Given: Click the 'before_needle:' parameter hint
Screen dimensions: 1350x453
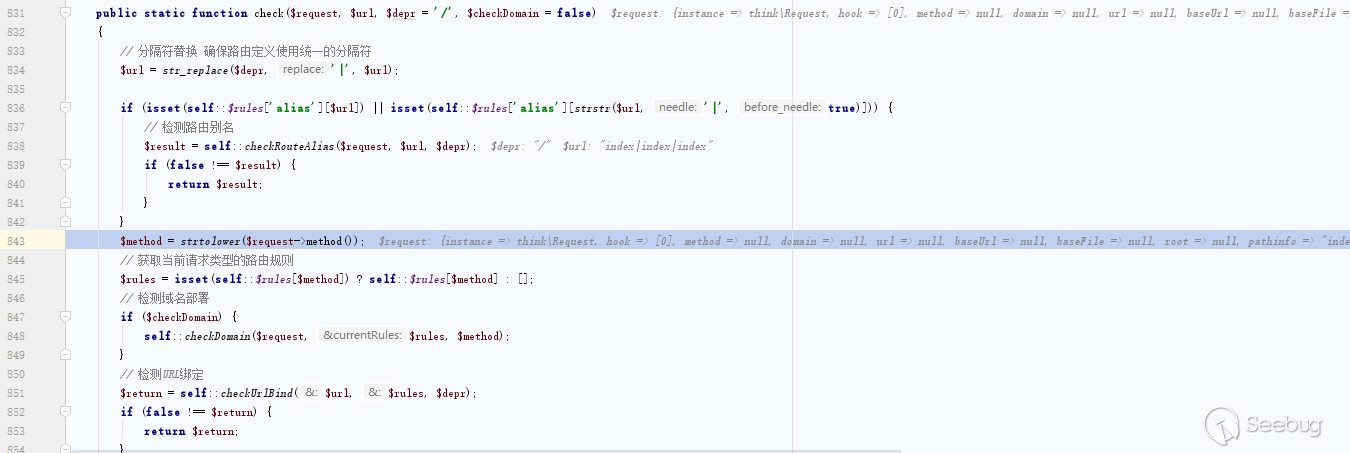Looking at the screenshot, I should (x=782, y=108).
